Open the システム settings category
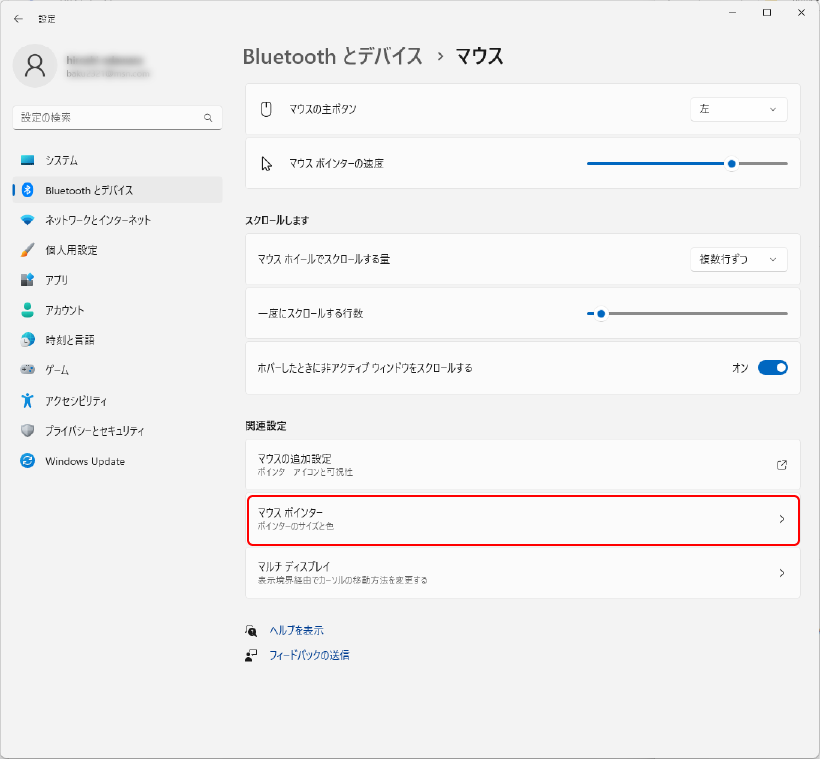The image size is (820, 759). point(61,160)
